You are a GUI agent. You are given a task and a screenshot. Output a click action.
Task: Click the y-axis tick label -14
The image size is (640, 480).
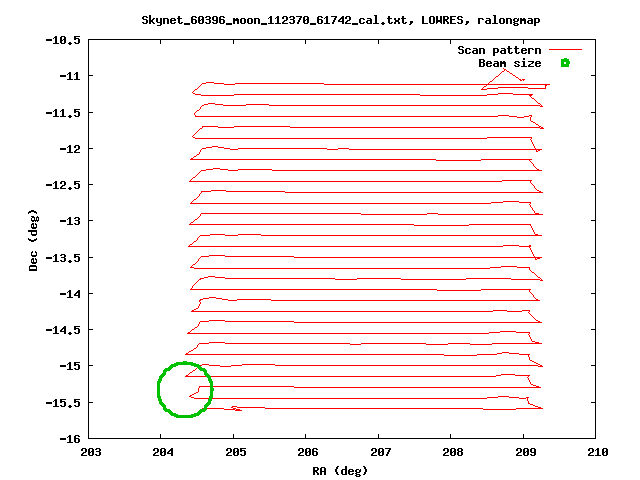click(x=70, y=293)
